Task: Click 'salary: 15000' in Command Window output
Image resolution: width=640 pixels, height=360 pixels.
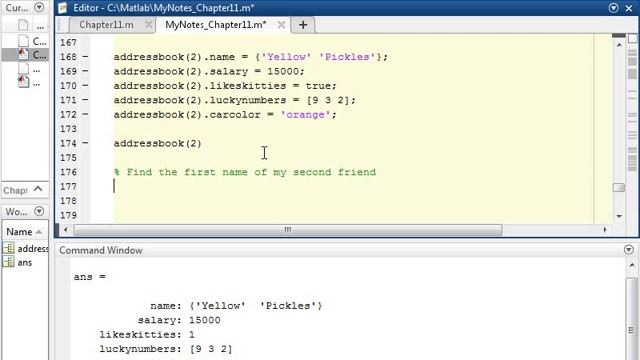Action: [x=179, y=320]
